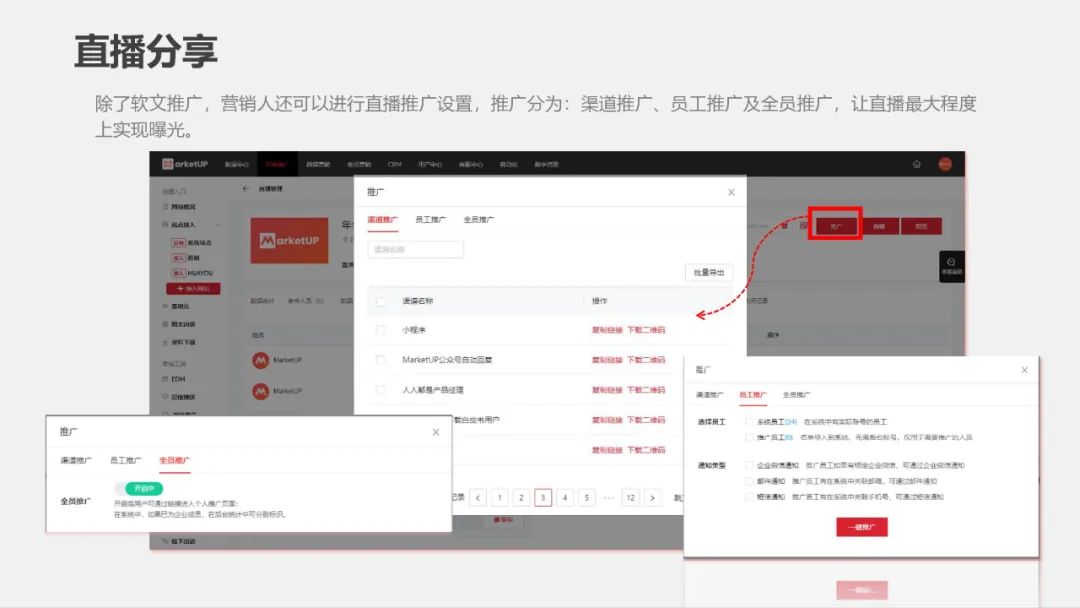Click the red plus add-site sidebar button
The width and height of the screenshot is (1080, 608).
[193, 289]
